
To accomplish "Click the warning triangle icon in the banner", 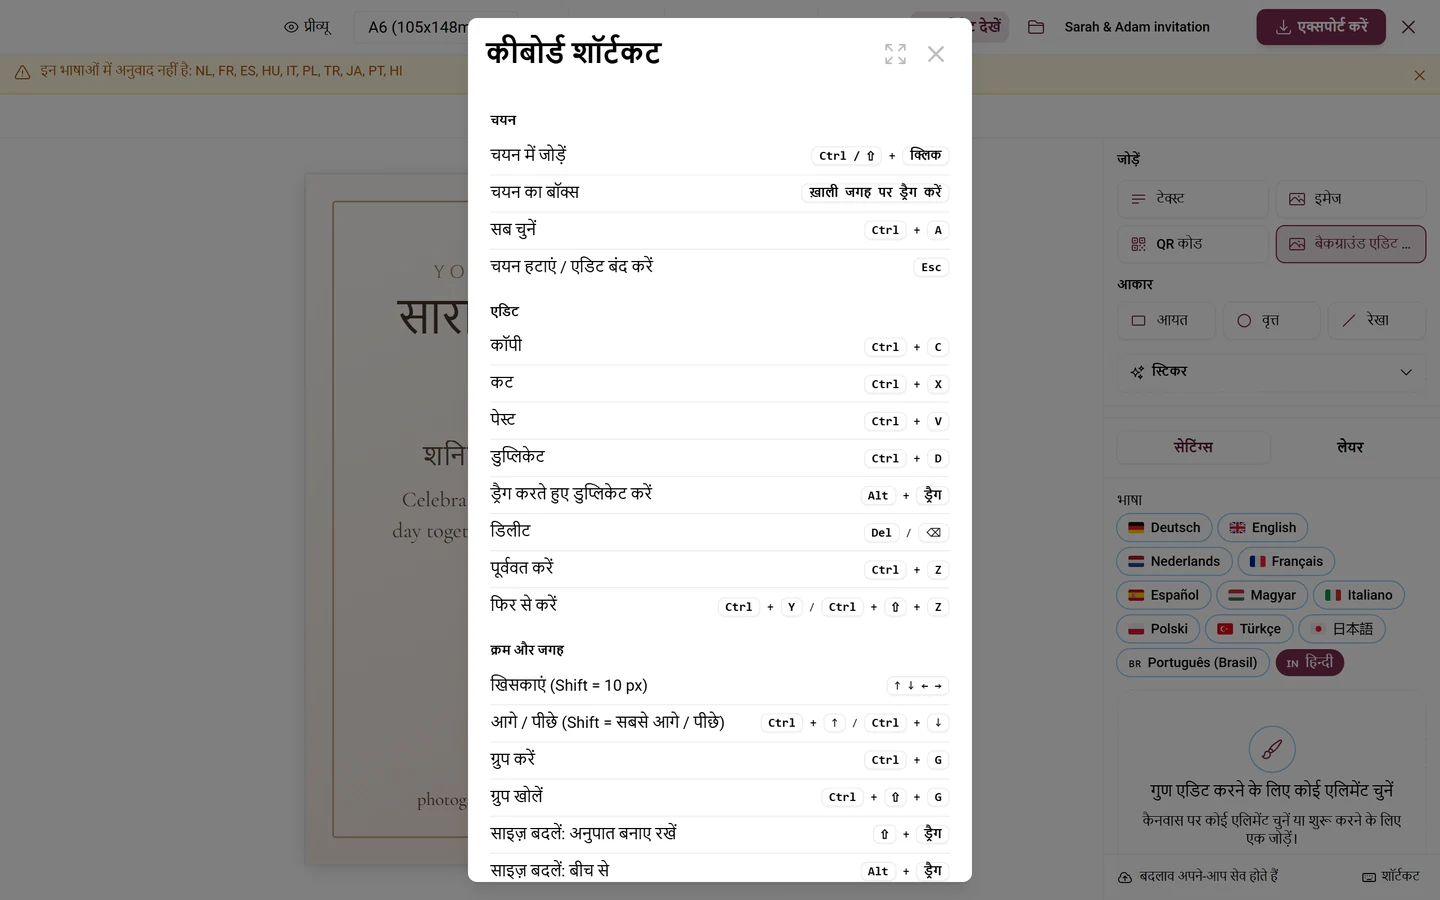I will pyautogui.click(x=22, y=72).
